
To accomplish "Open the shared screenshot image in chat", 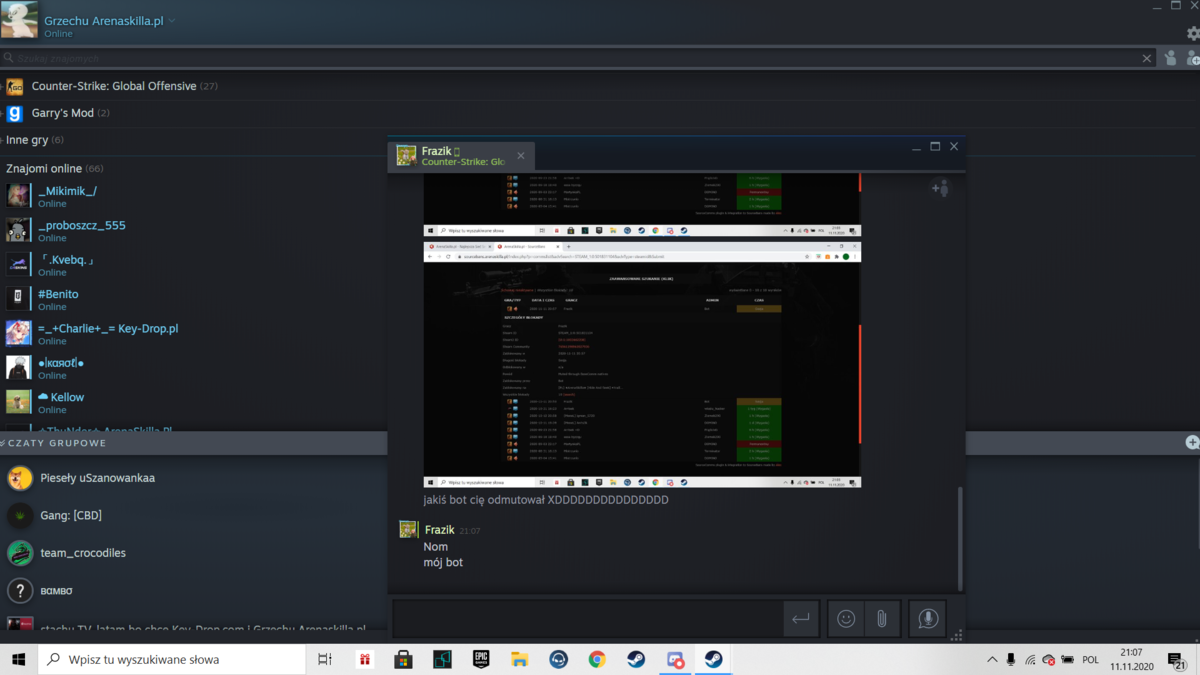I will click(642, 364).
